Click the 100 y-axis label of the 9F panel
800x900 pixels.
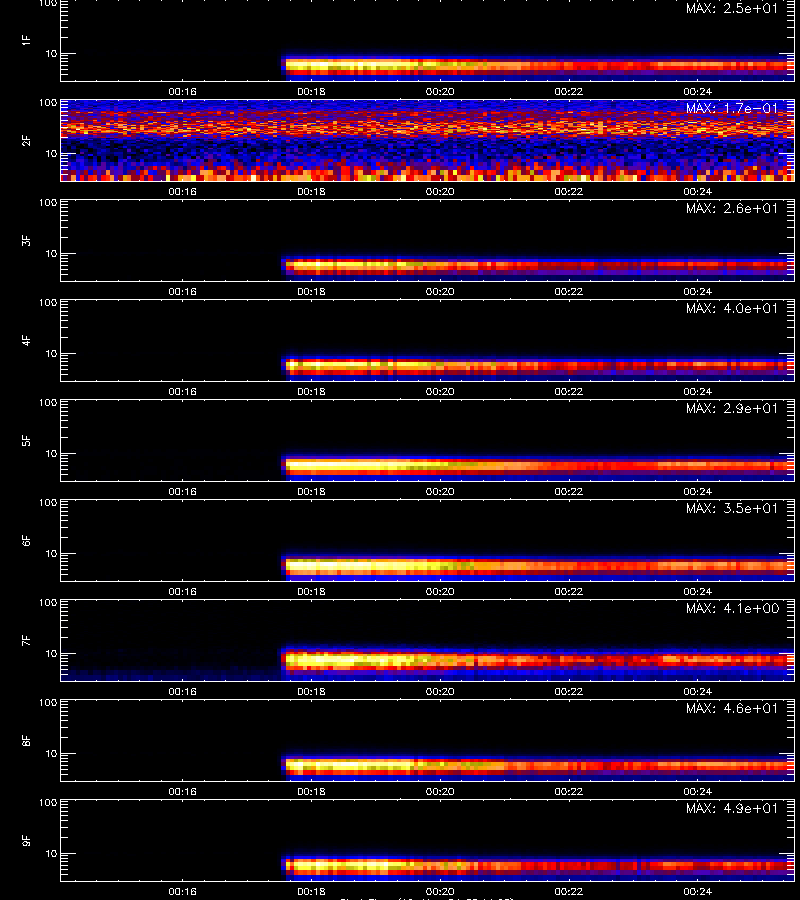48,802
